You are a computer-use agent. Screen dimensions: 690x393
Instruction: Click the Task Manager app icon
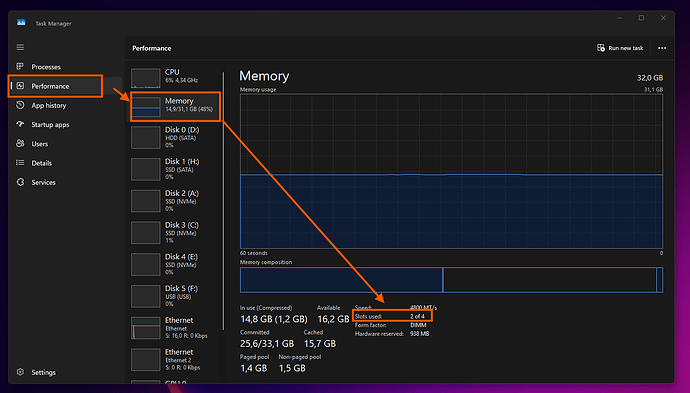21,23
